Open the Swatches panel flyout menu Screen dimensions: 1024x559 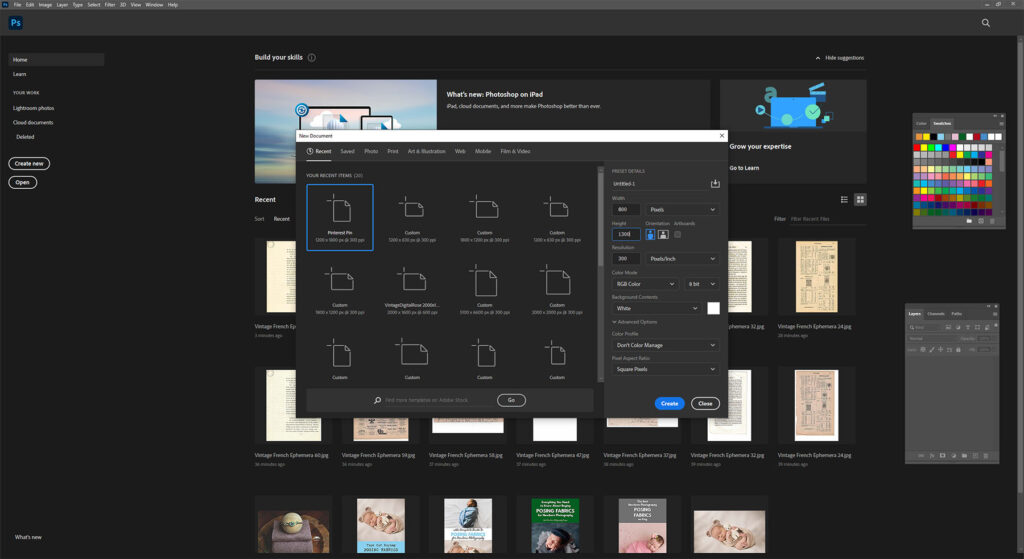tap(1002, 123)
